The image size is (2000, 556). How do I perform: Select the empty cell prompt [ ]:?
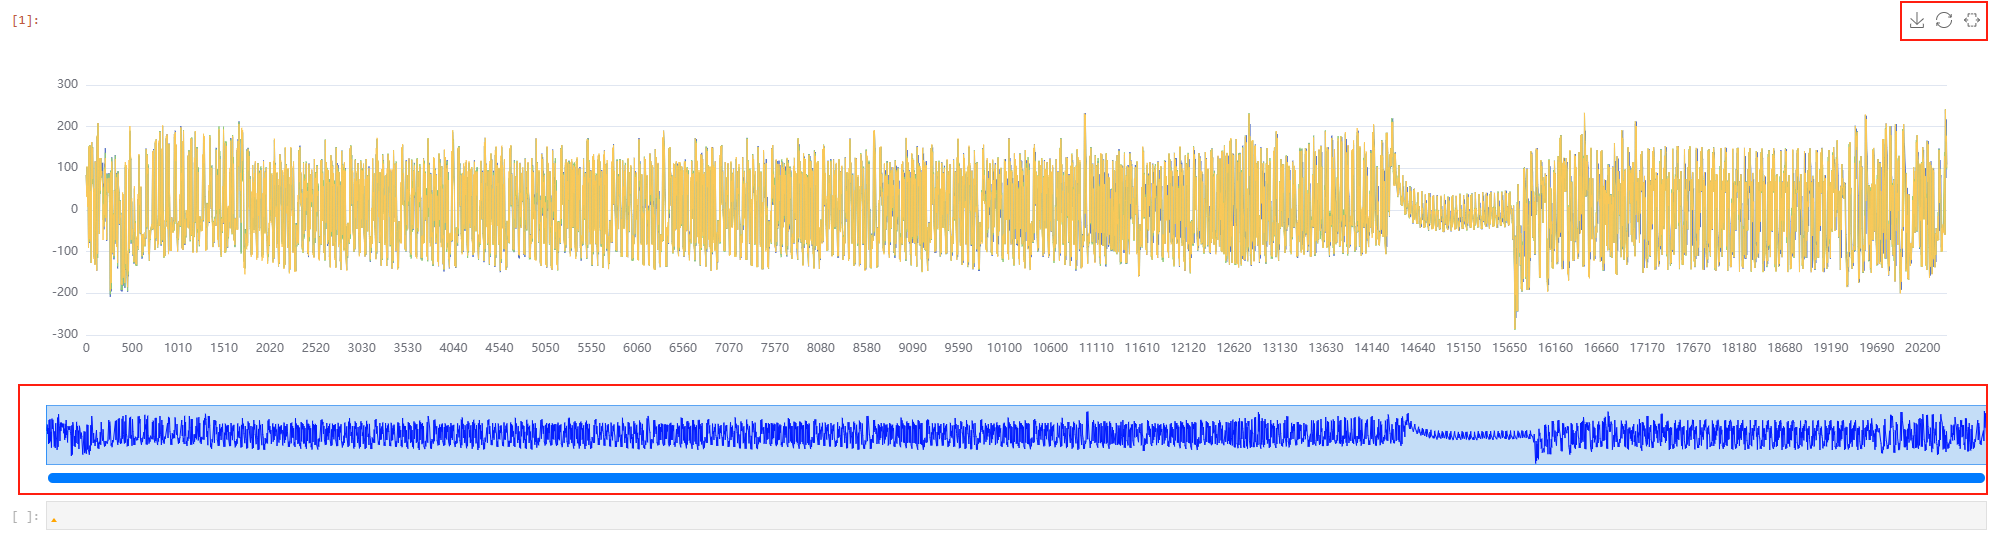tap(25, 516)
